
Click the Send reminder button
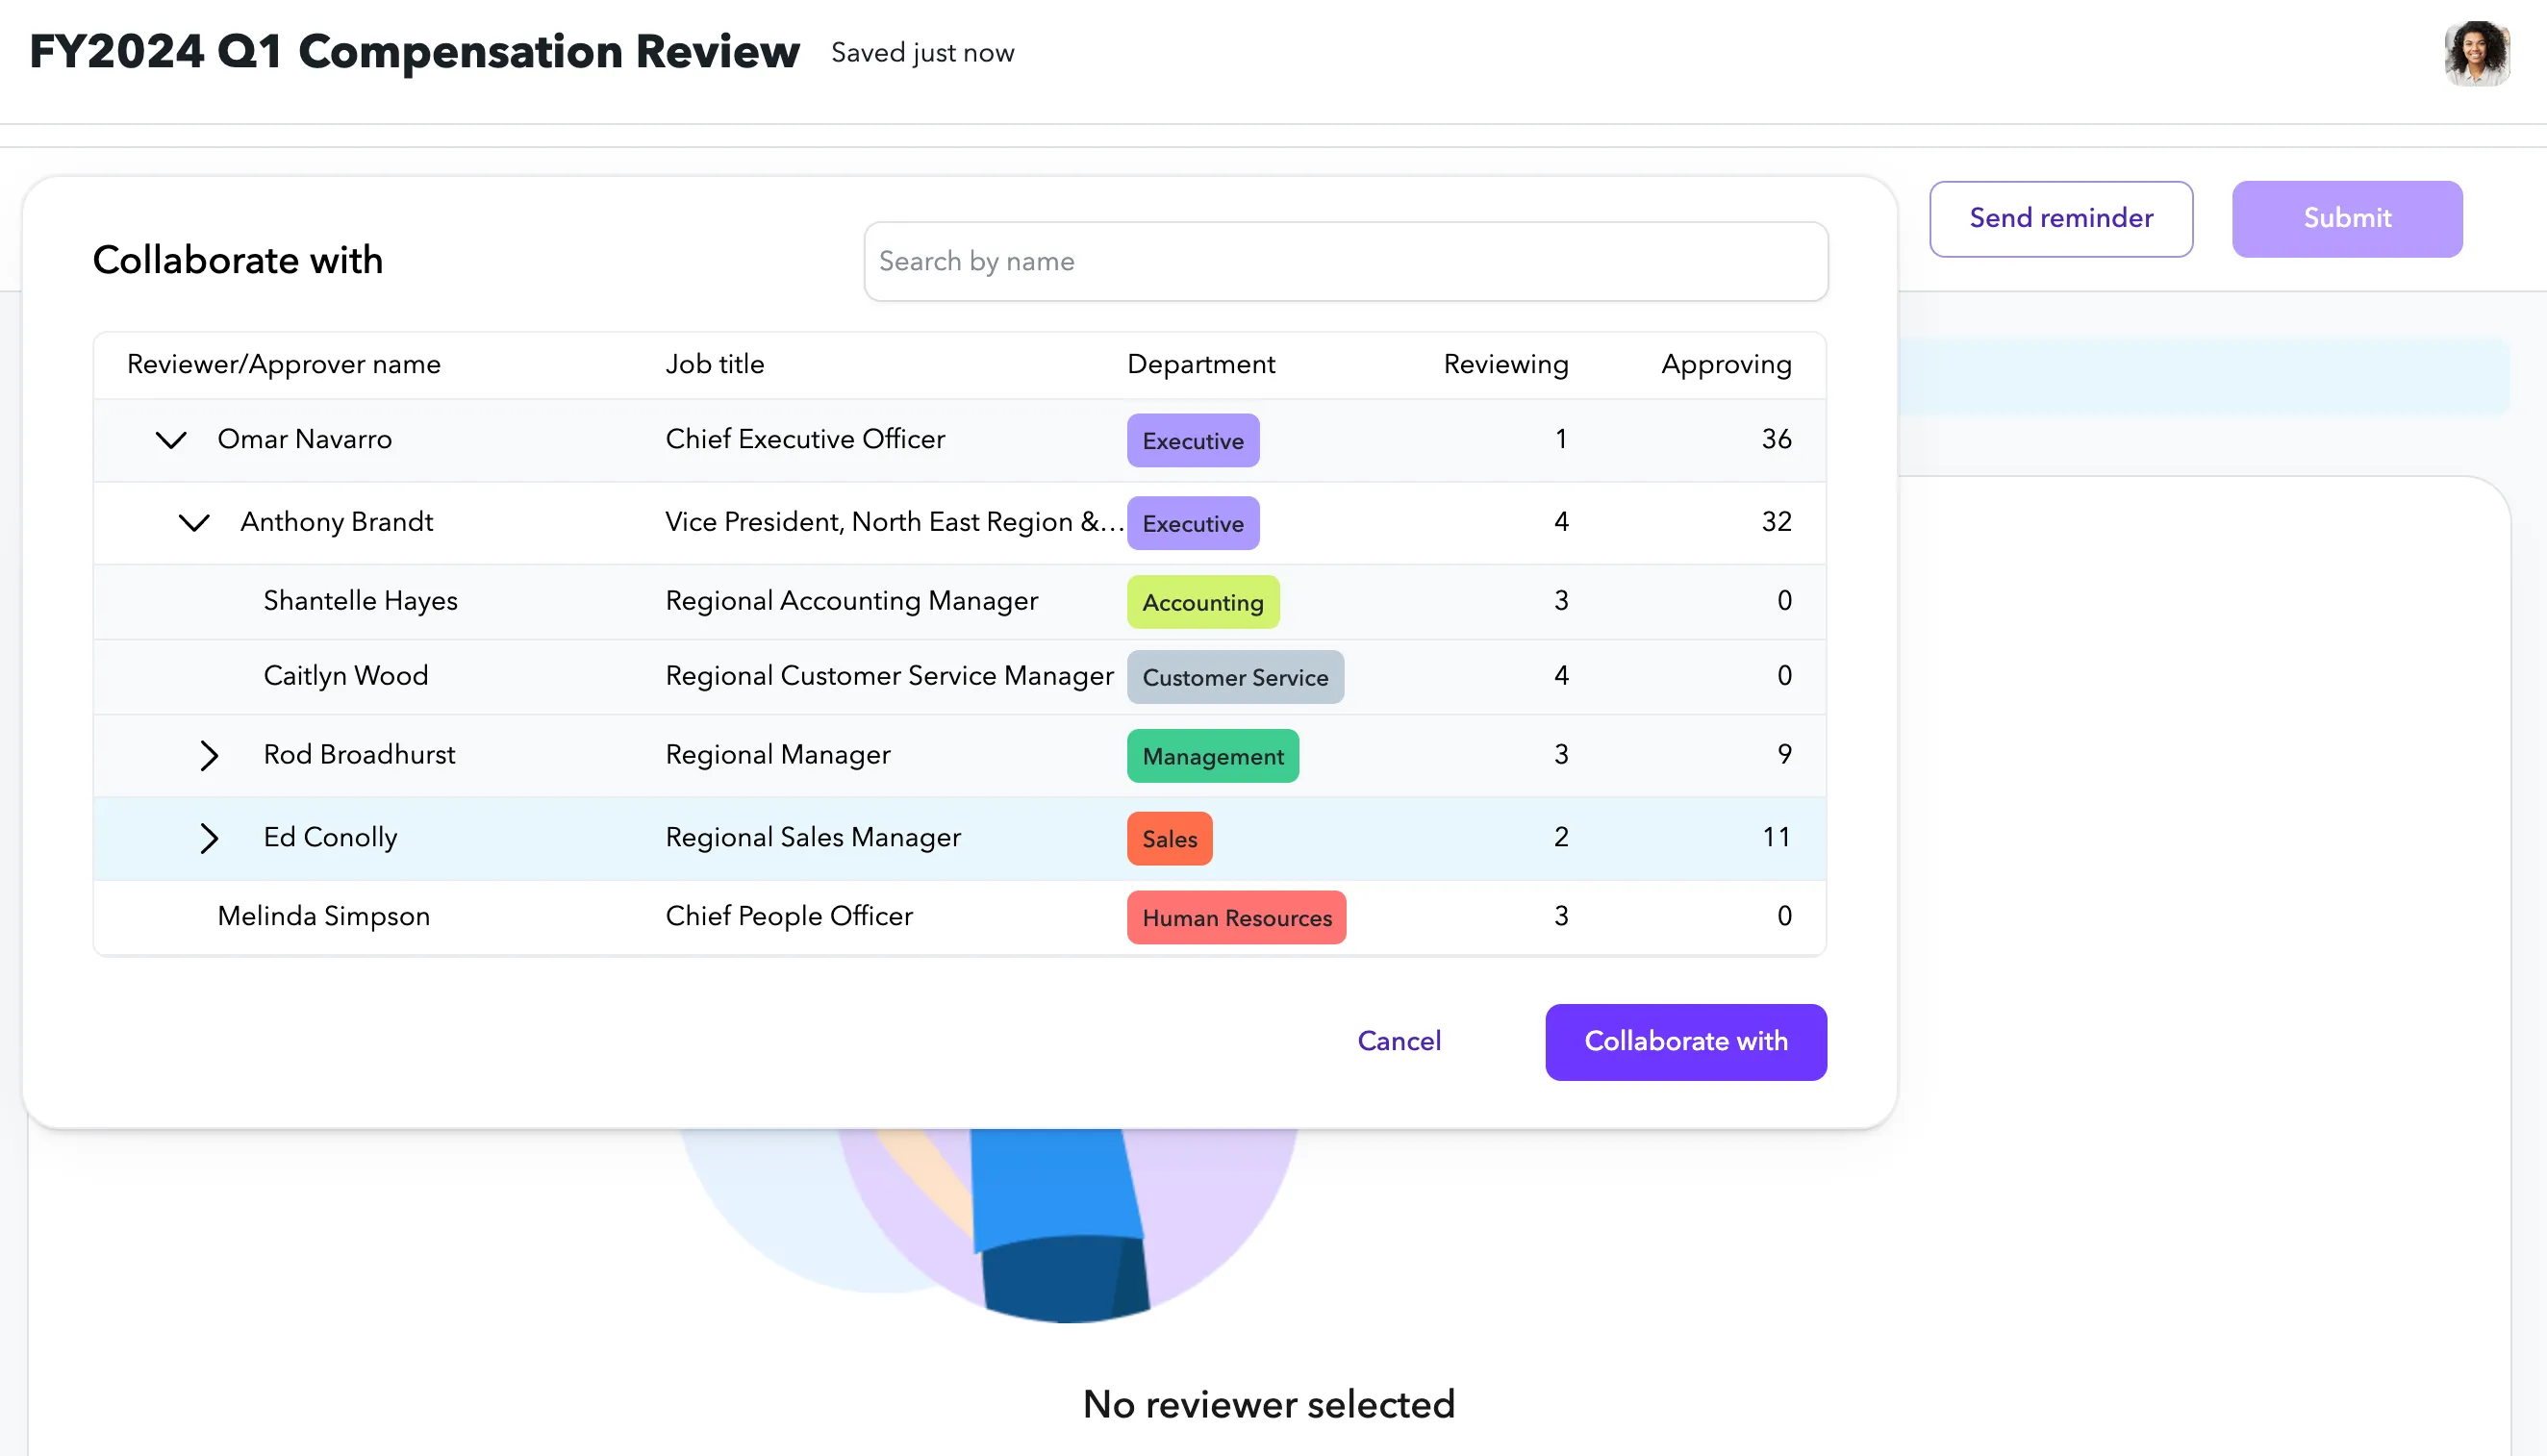click(x=2061, y=219)
